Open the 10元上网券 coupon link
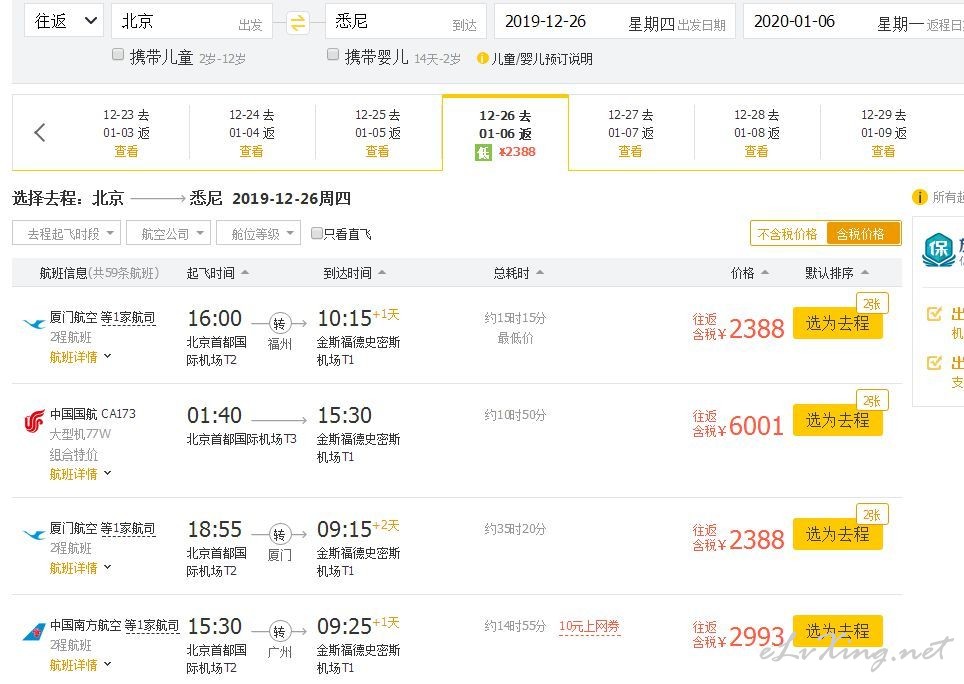The width and height of the screenshot is (964, 684). point(589,627)
